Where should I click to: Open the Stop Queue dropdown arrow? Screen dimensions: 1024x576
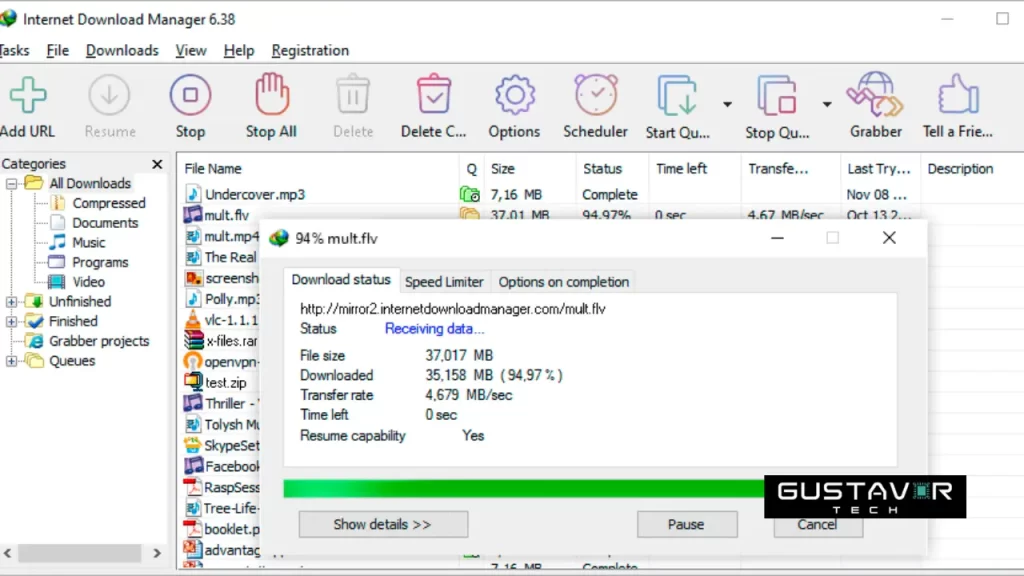(x=827, y=104)
